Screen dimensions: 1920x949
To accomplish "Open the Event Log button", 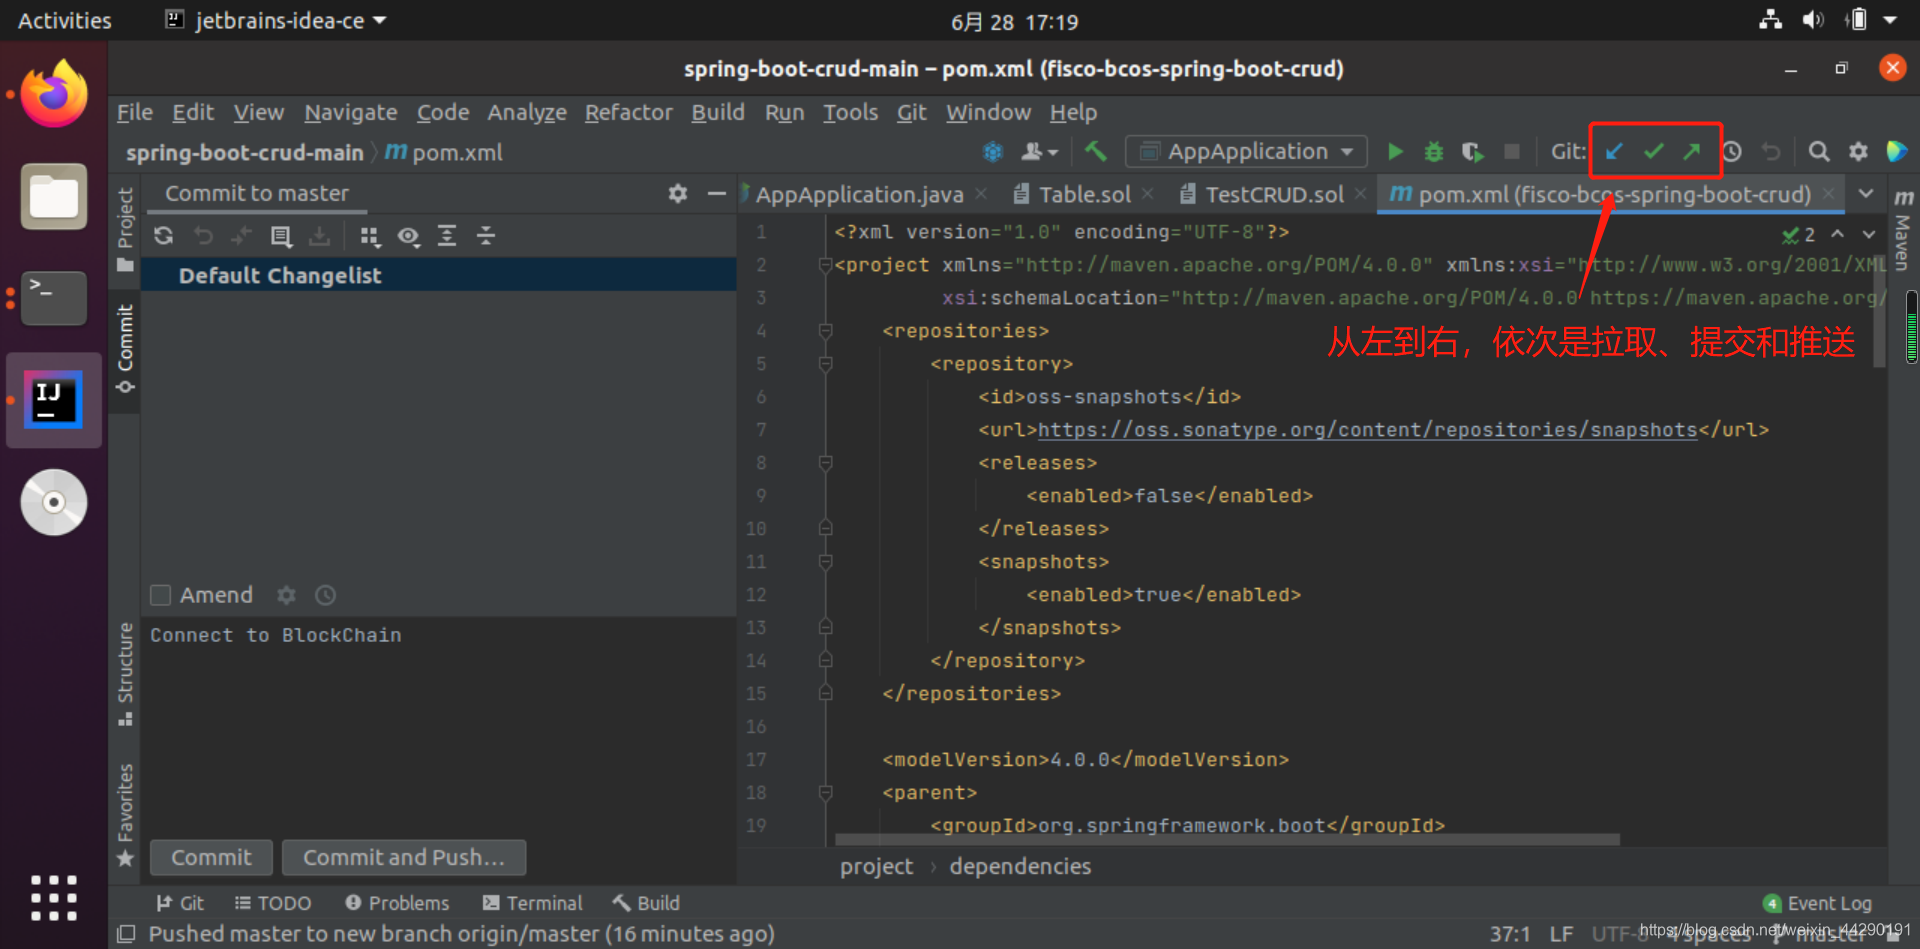I will click(x=1817, y=903).
